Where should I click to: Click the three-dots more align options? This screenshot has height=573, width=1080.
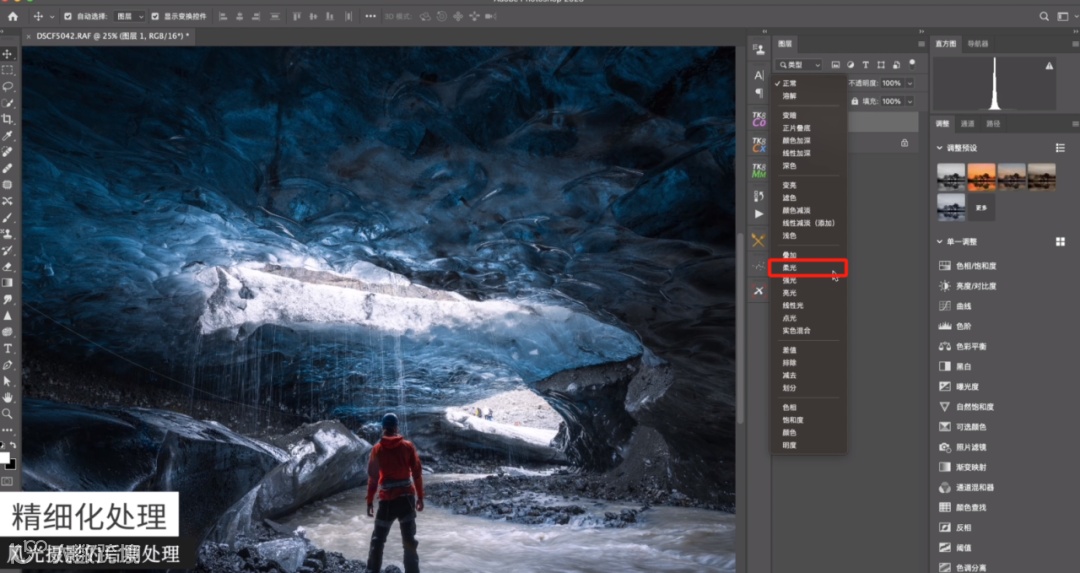click(x=371, y=16)
